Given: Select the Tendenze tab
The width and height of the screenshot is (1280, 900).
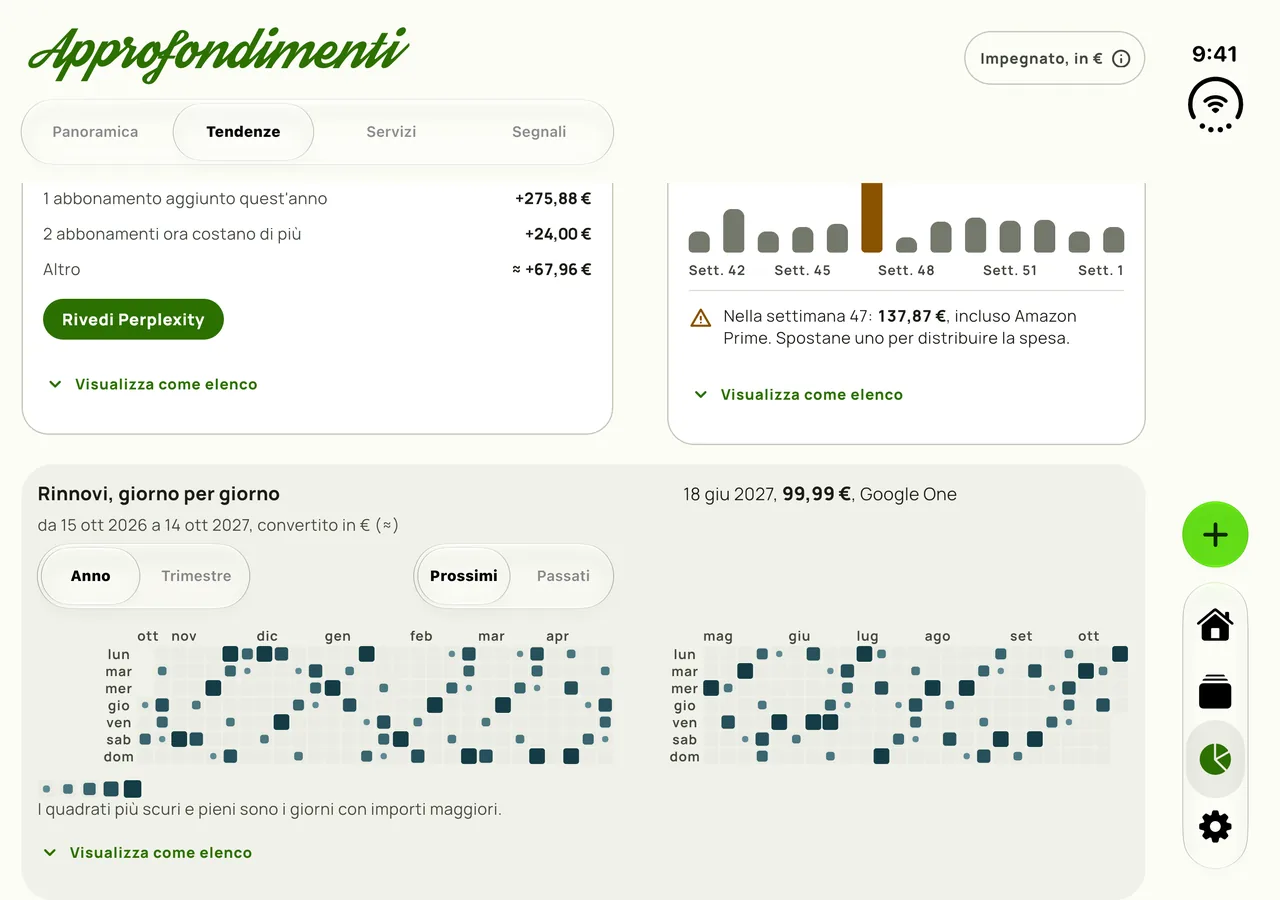Looking at the screenshot, I should (243, 132).
